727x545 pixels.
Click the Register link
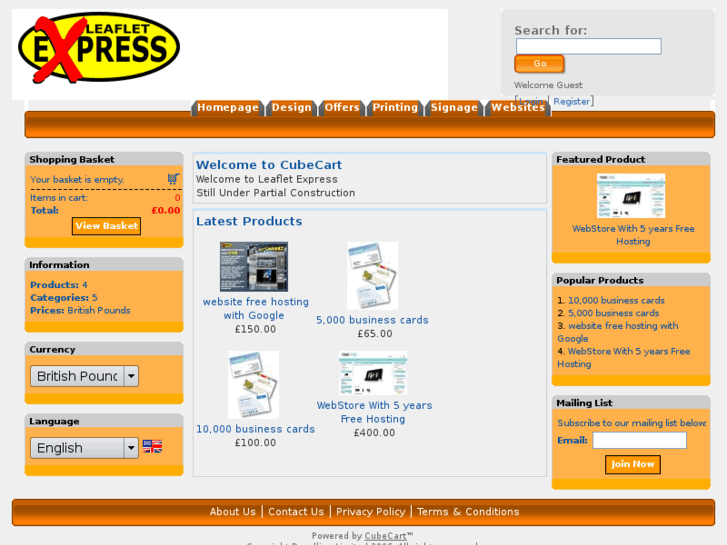[x=571, y=102]
